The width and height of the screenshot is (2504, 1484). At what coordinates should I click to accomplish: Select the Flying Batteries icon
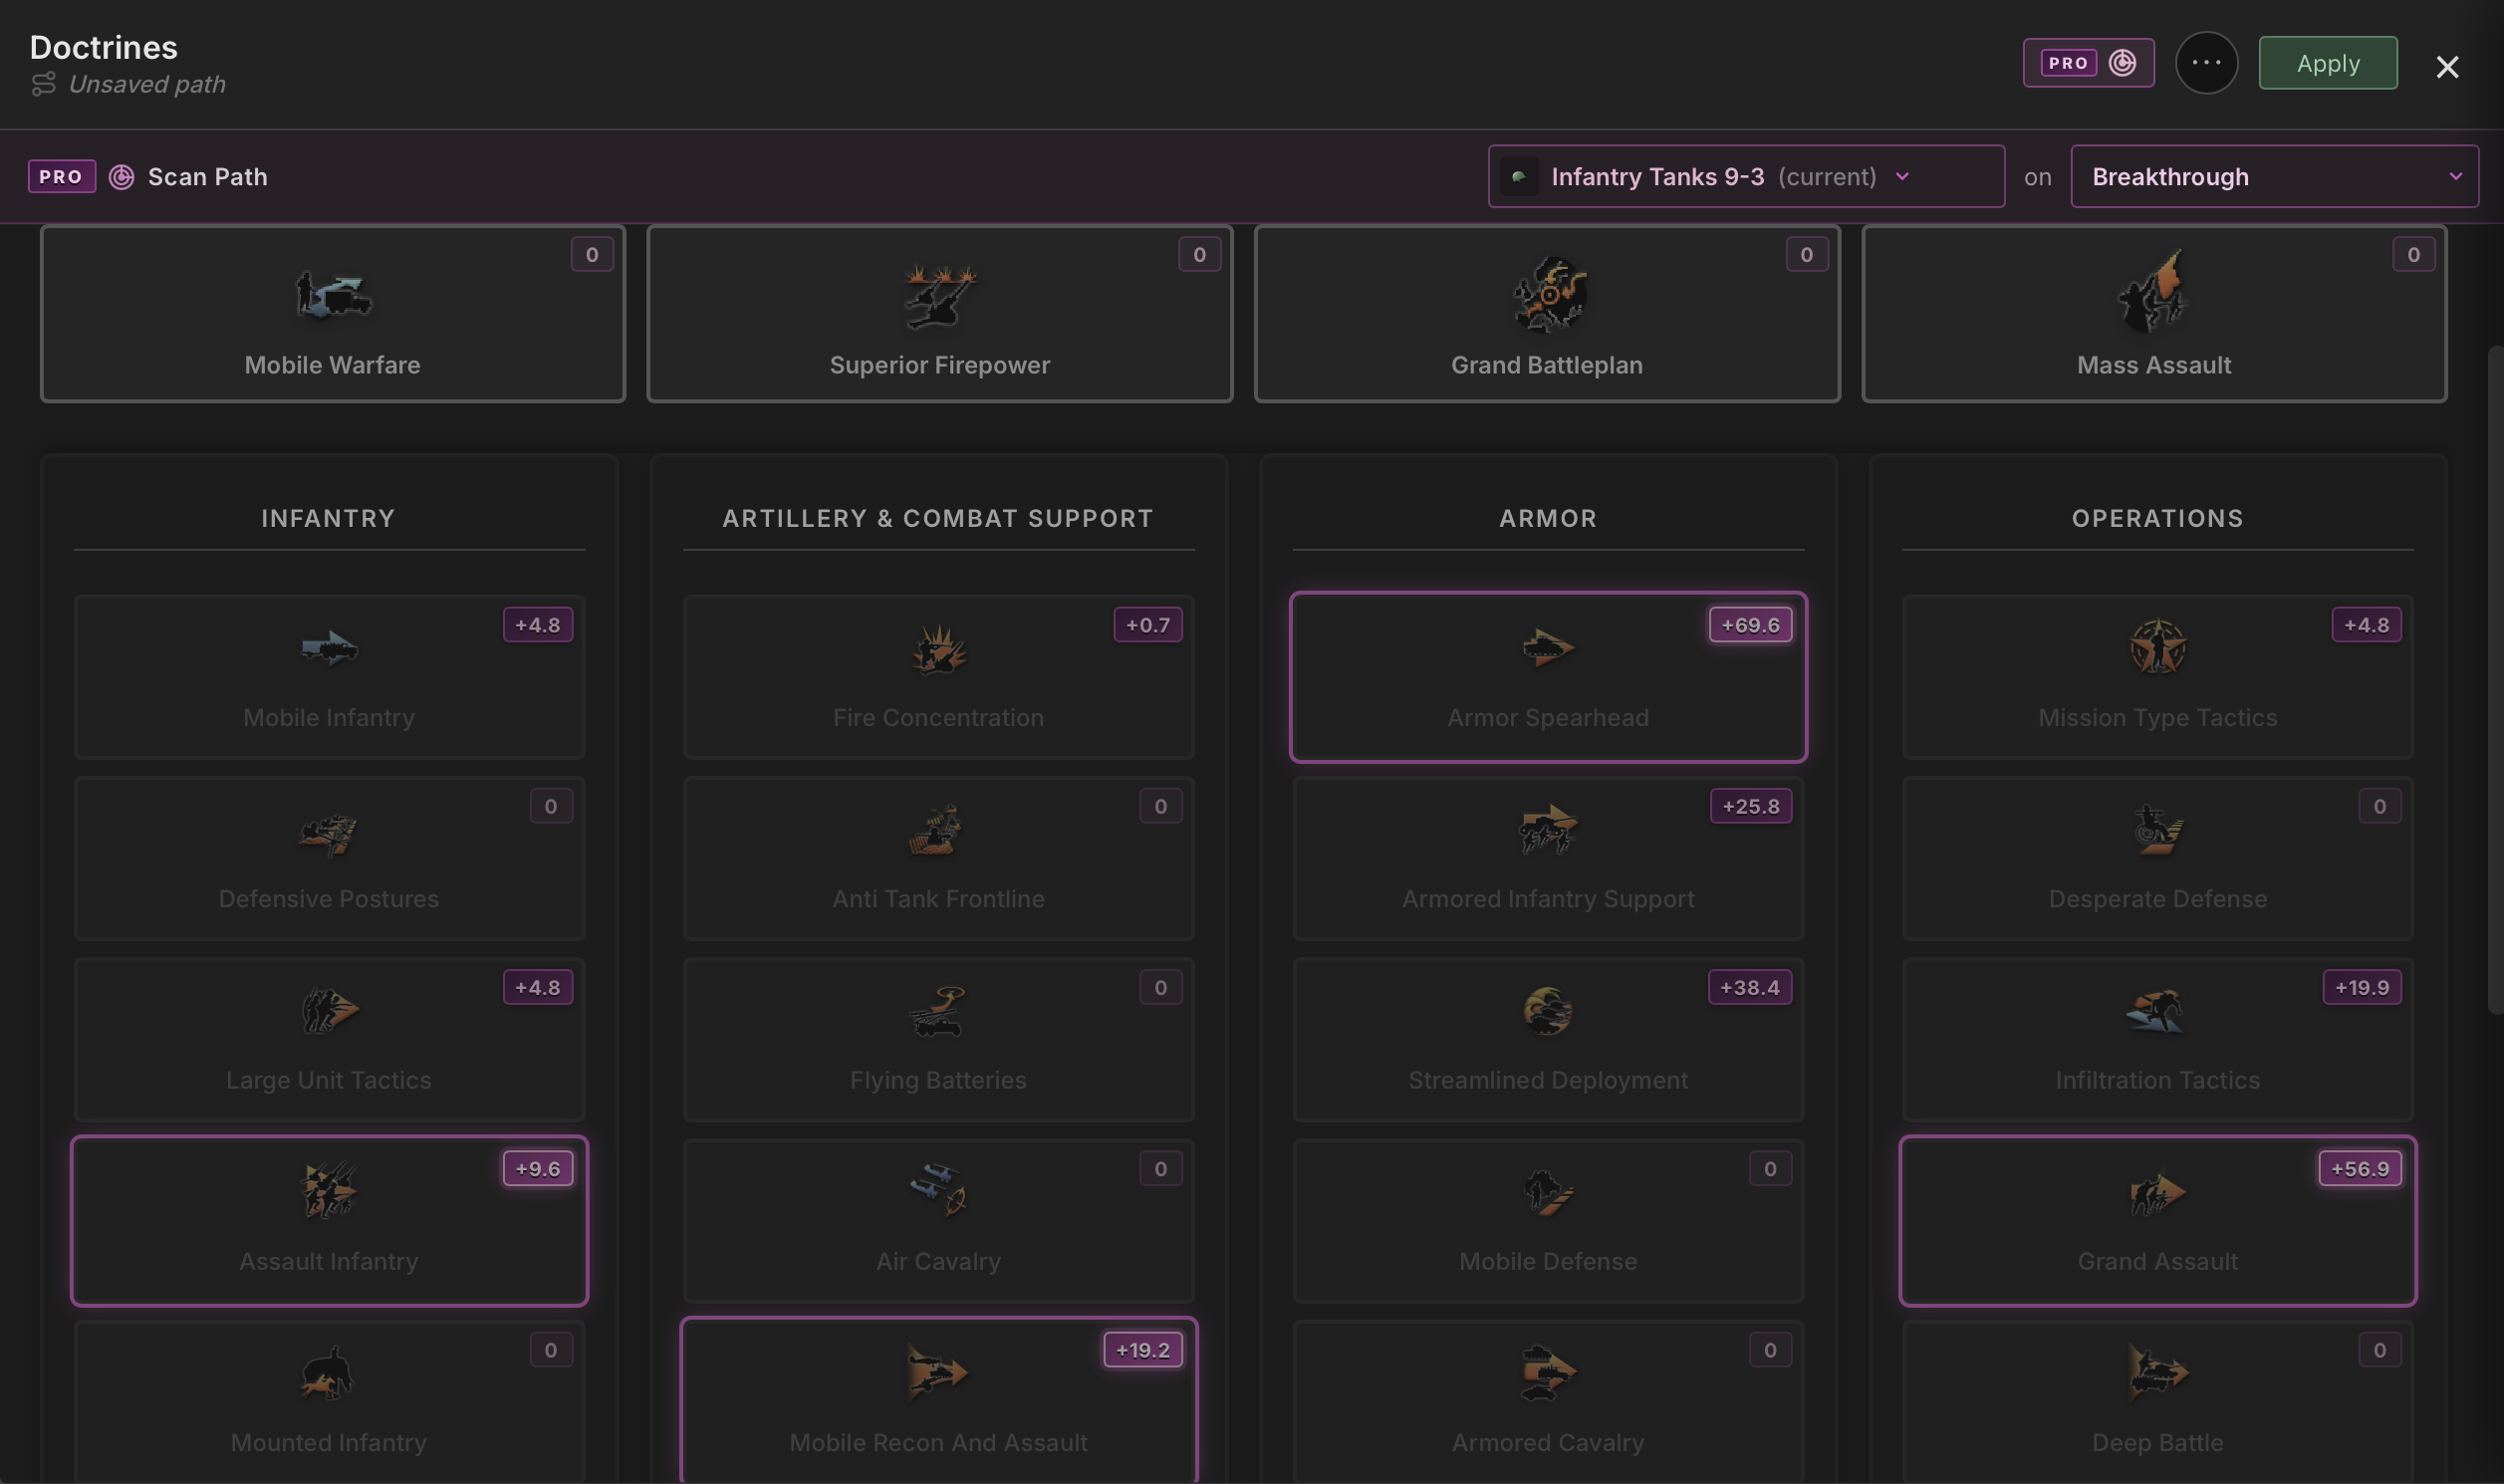[x=937, y=1011]
